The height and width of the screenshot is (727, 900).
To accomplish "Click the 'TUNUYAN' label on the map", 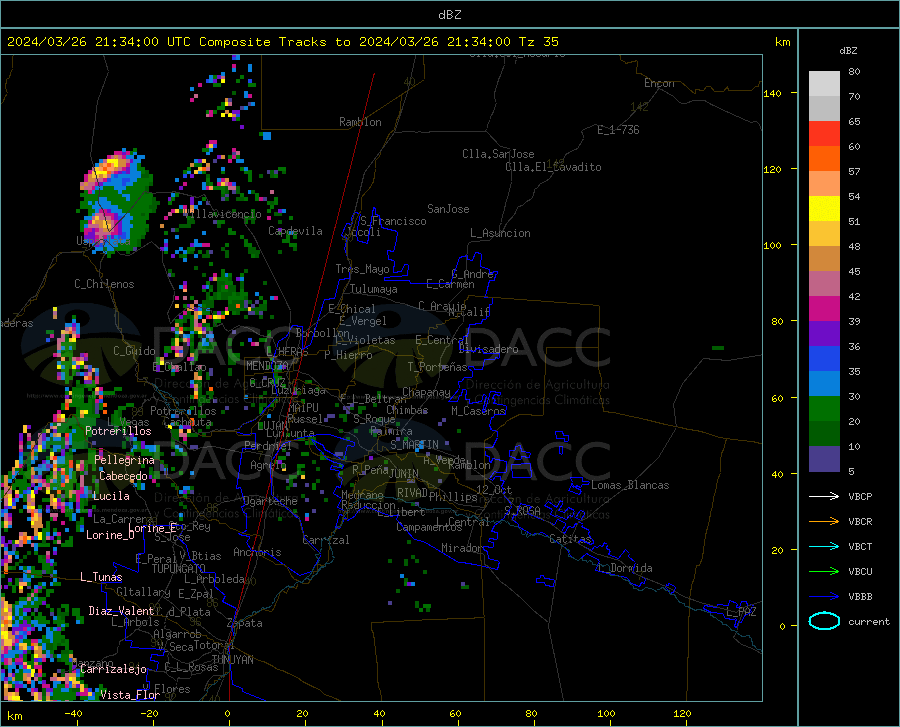I will pos(232,660).
